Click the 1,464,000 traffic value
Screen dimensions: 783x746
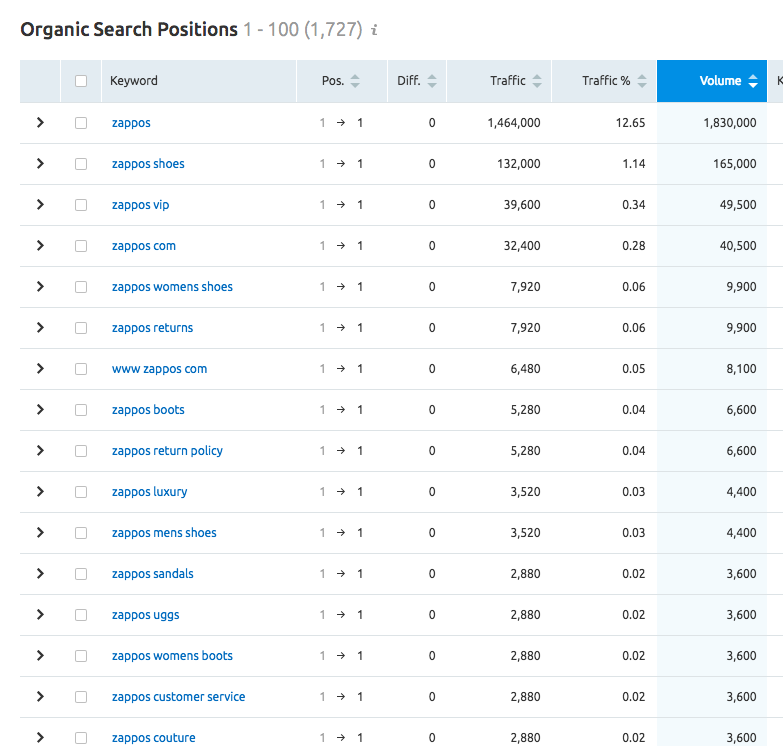tap(514, 123)
